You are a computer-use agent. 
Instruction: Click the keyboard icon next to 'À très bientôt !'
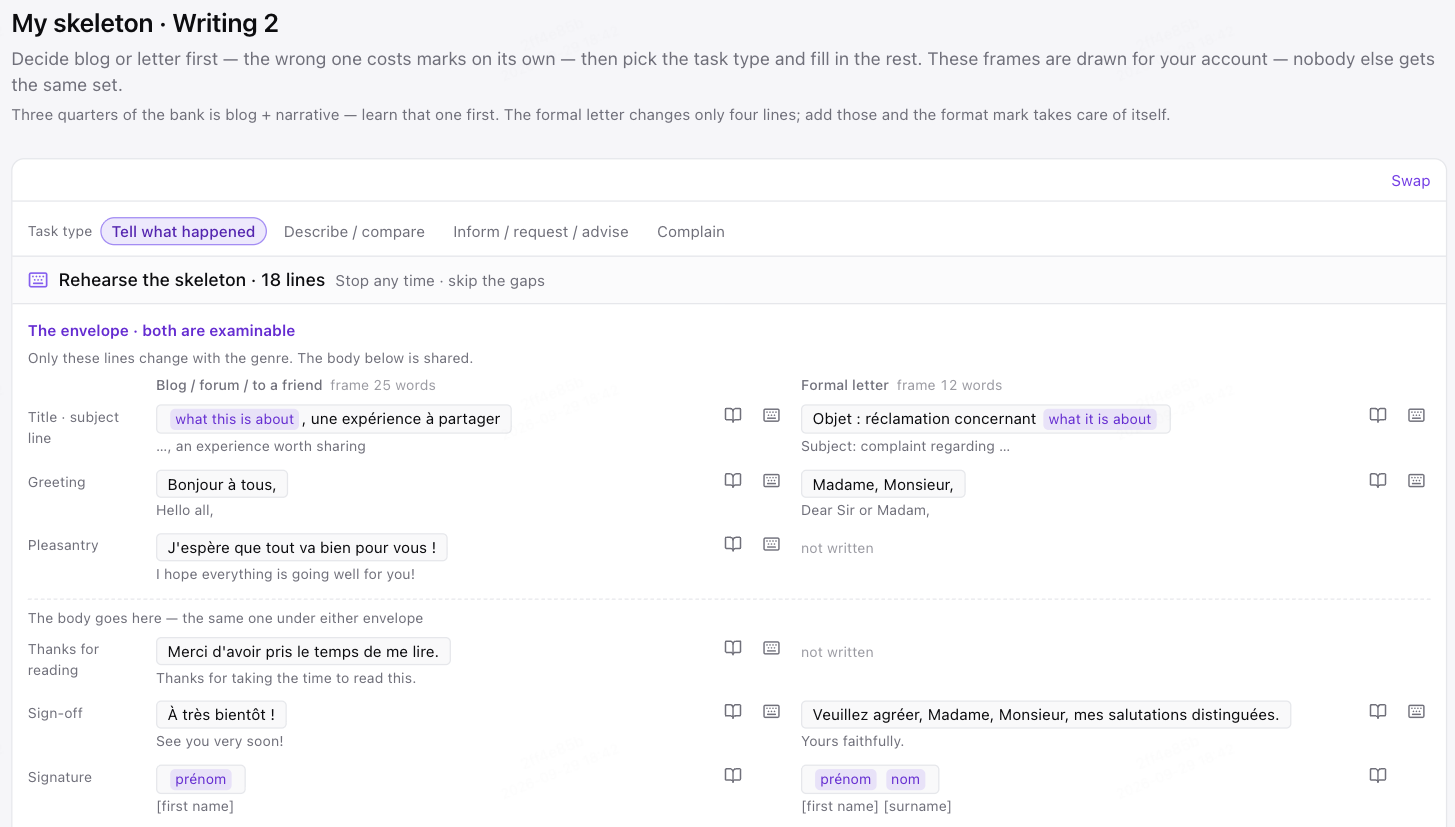(771, 711)
